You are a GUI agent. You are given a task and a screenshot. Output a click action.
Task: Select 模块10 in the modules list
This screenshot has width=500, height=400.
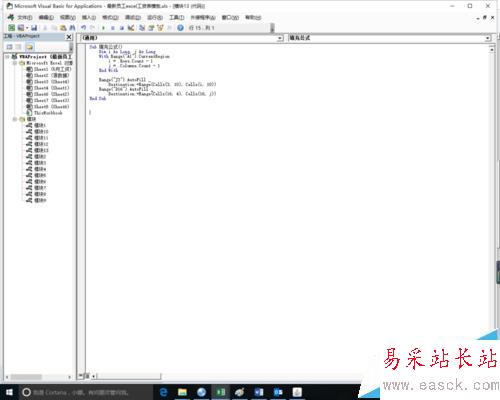point(37,131)
